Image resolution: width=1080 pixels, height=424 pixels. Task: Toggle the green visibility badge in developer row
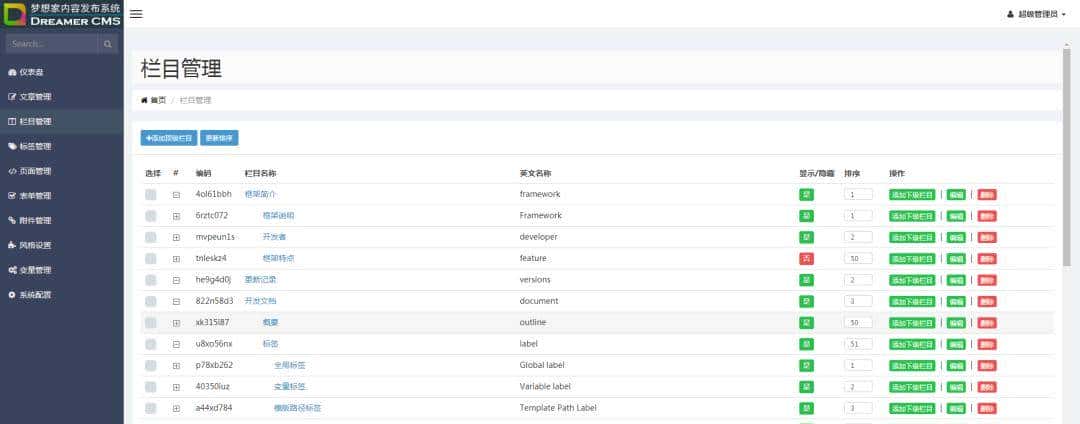807,237
